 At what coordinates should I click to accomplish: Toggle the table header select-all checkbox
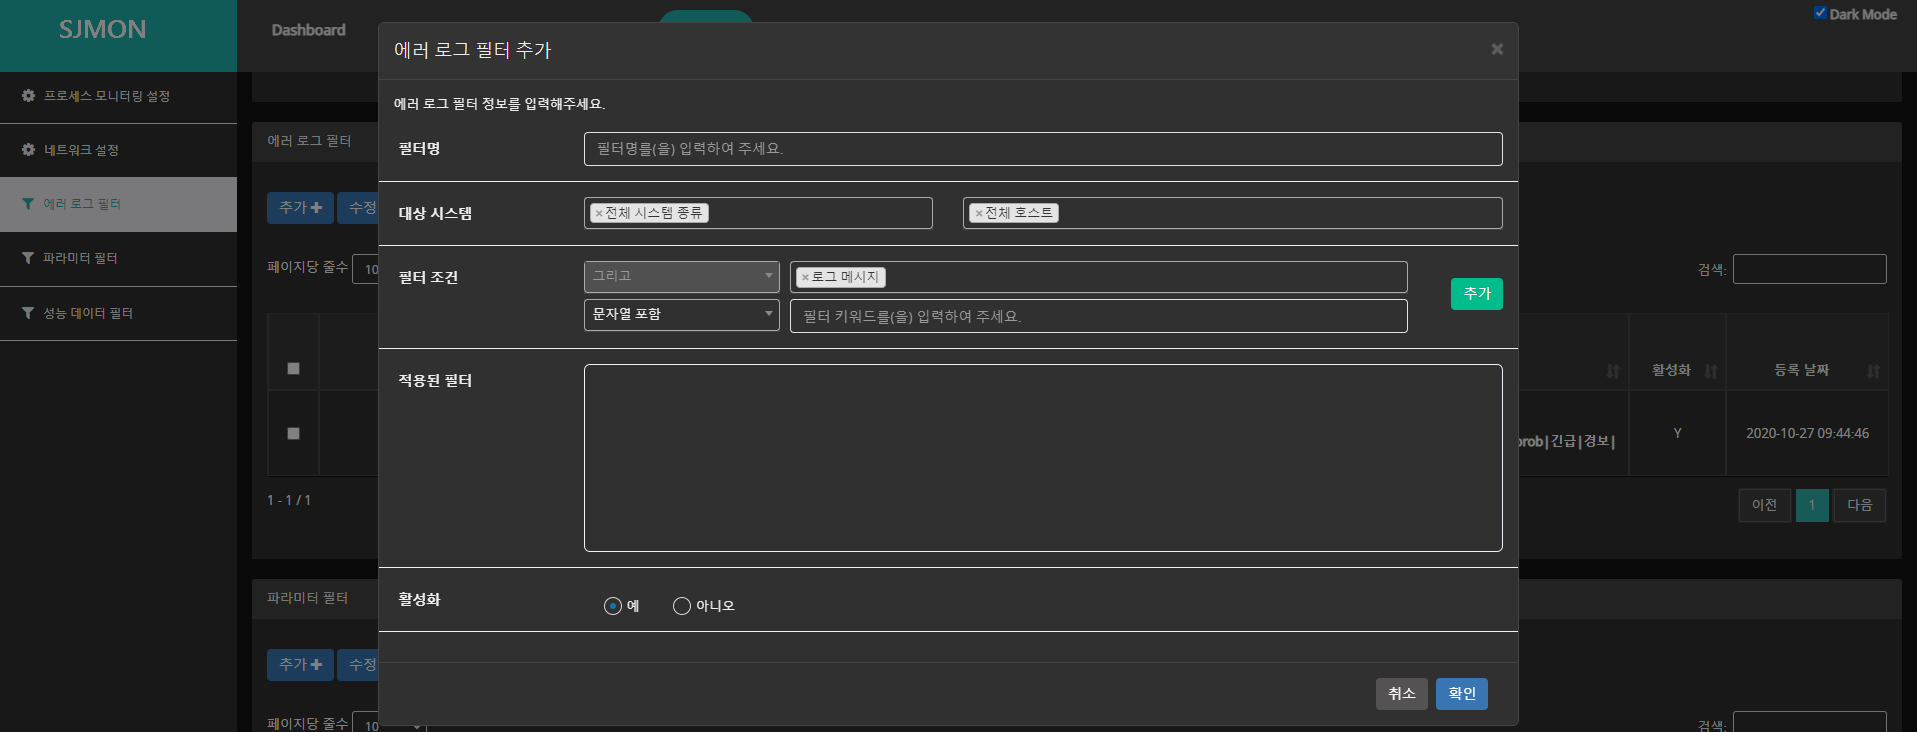pos(293,369)
